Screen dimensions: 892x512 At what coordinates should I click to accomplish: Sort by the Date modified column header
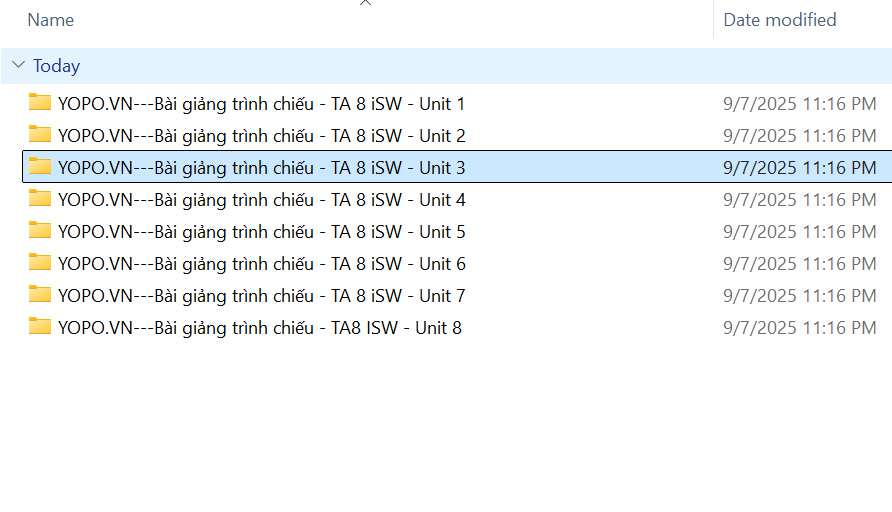click(x=780, y=20)
